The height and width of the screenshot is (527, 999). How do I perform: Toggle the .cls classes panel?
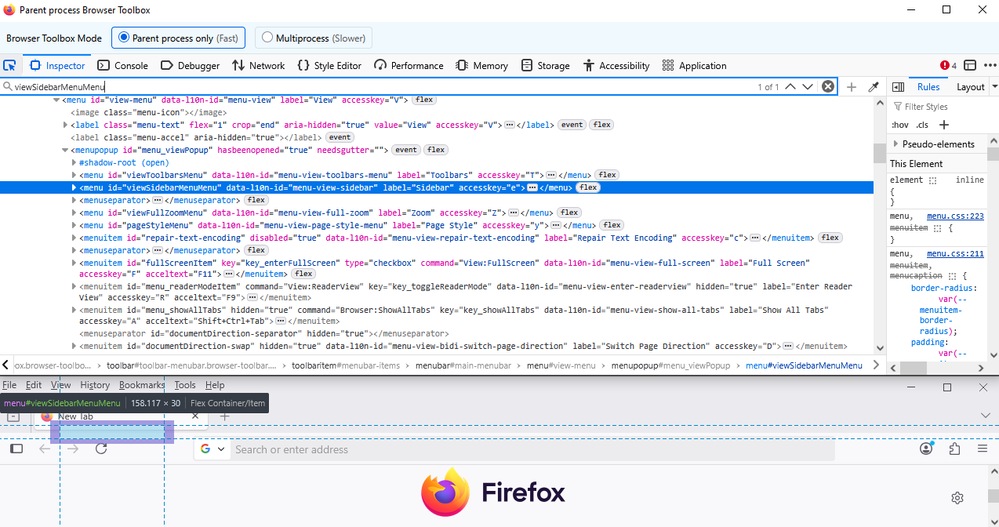point(922,125)
